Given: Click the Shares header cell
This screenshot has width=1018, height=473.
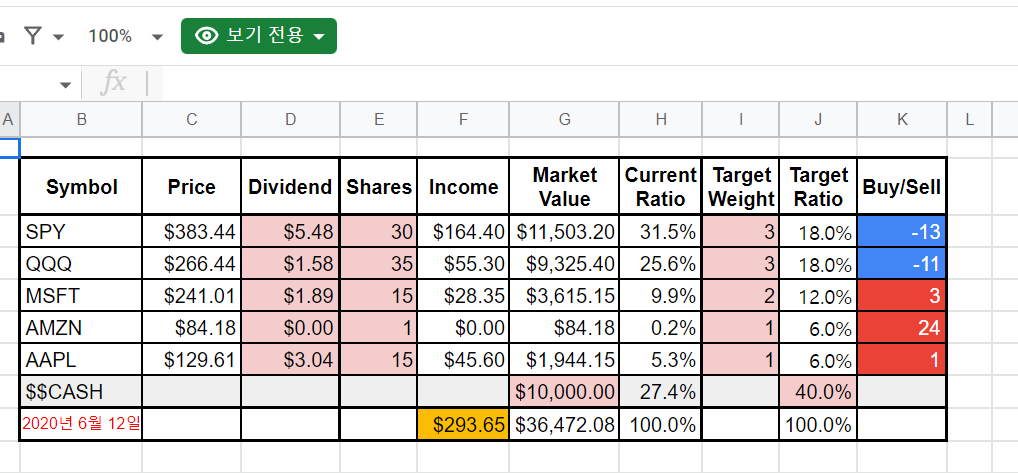Looking at the screenshot, I should (x=379, y=186).
